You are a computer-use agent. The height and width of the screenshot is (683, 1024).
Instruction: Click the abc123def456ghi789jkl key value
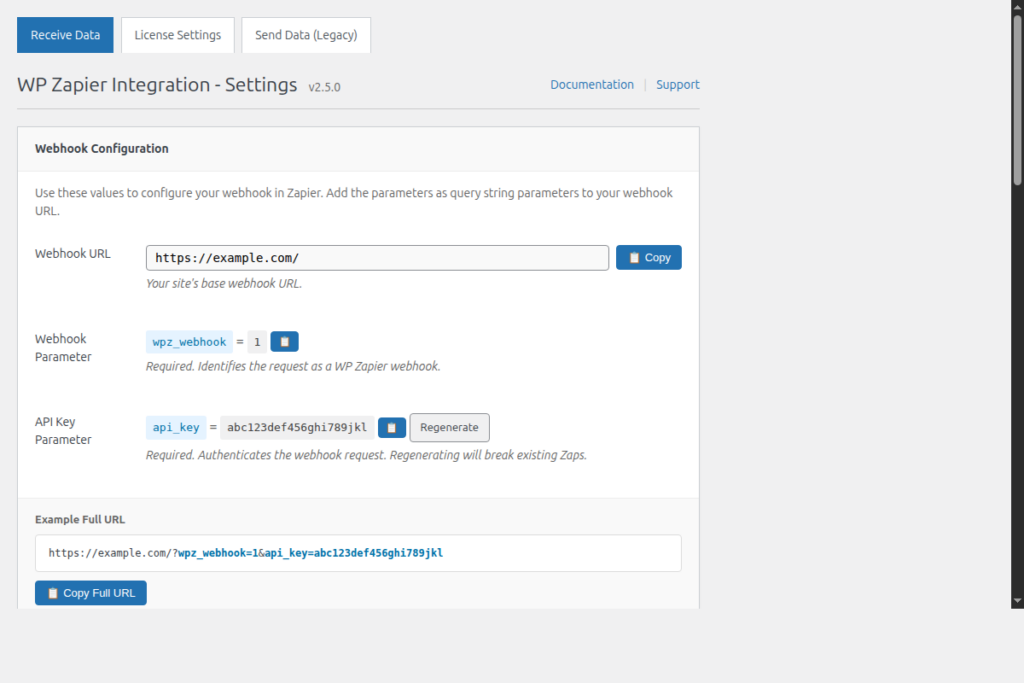click(x=297, y=428)
